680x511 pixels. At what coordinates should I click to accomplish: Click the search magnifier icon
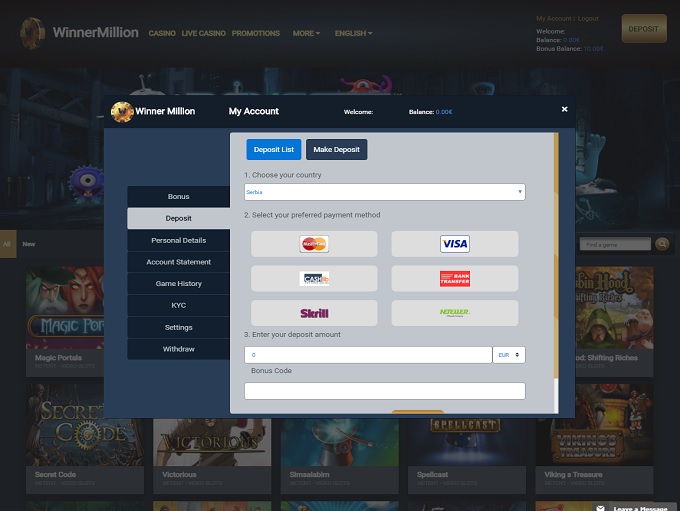[662, 244]
